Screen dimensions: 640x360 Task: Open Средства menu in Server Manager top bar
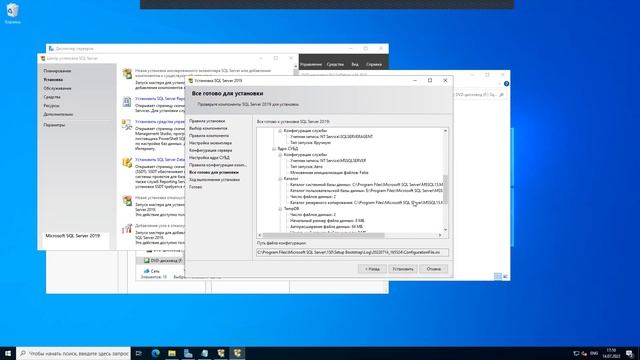click(x=335, y=64)
